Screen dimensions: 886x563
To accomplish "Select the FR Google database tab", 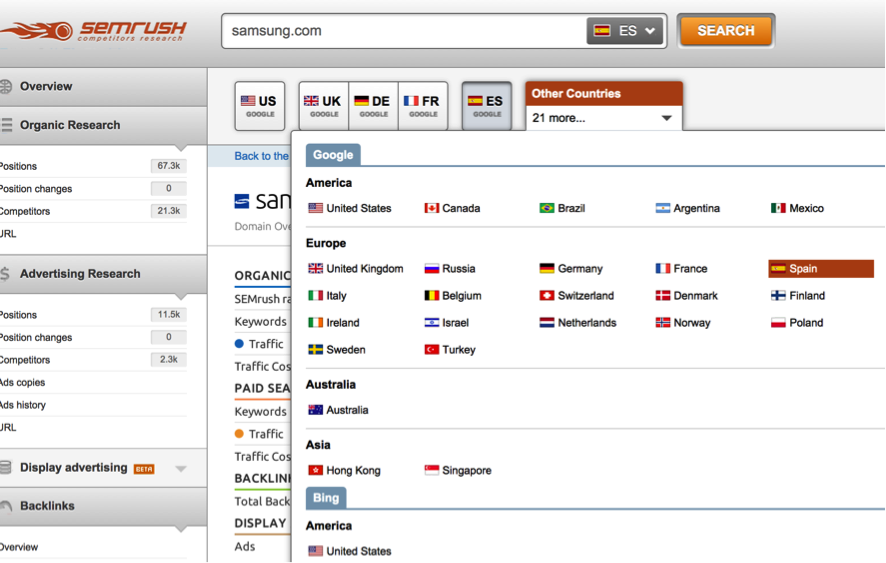I will tap(423, 106).
